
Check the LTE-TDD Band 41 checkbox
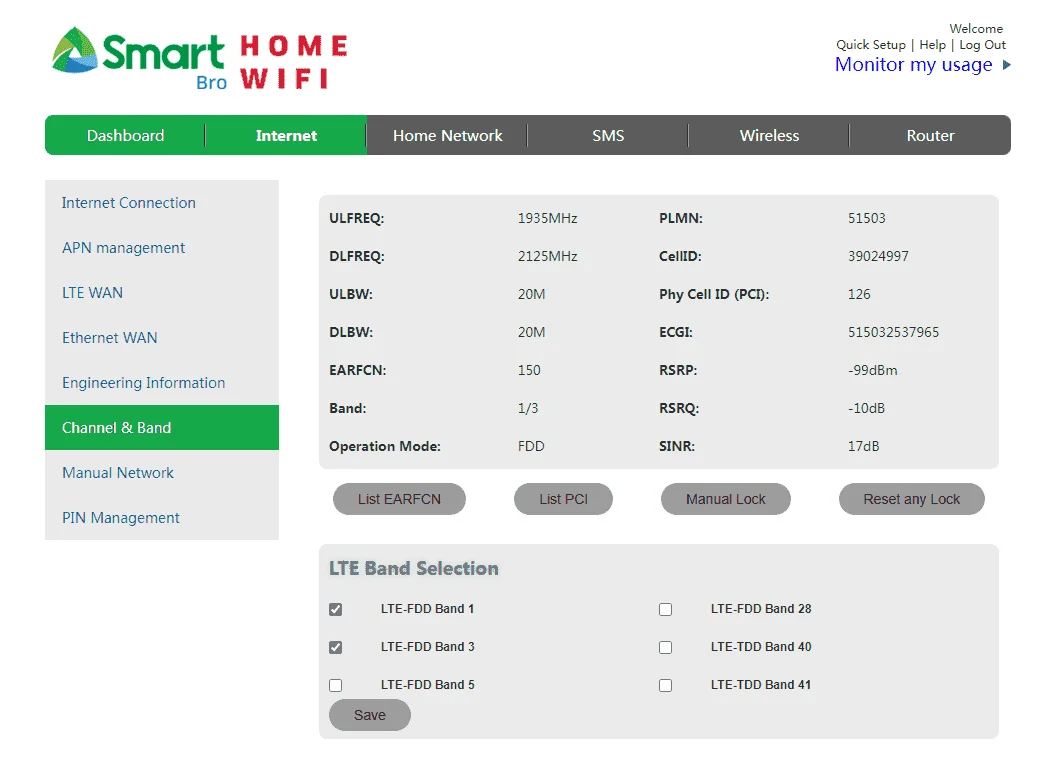pyautogui.click(x=666, y=685)
